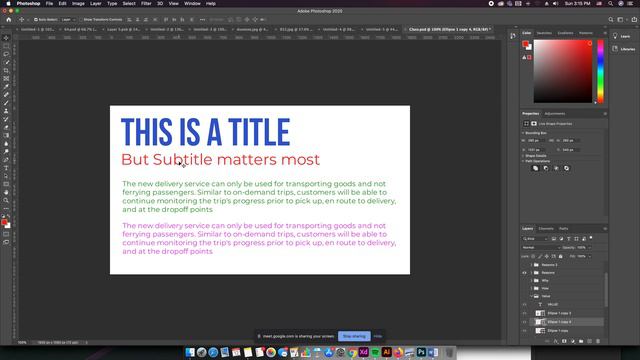The width and height of the screenshot is (640, 360).
Task: Expand the How layer group
Action: coord(531,288)
